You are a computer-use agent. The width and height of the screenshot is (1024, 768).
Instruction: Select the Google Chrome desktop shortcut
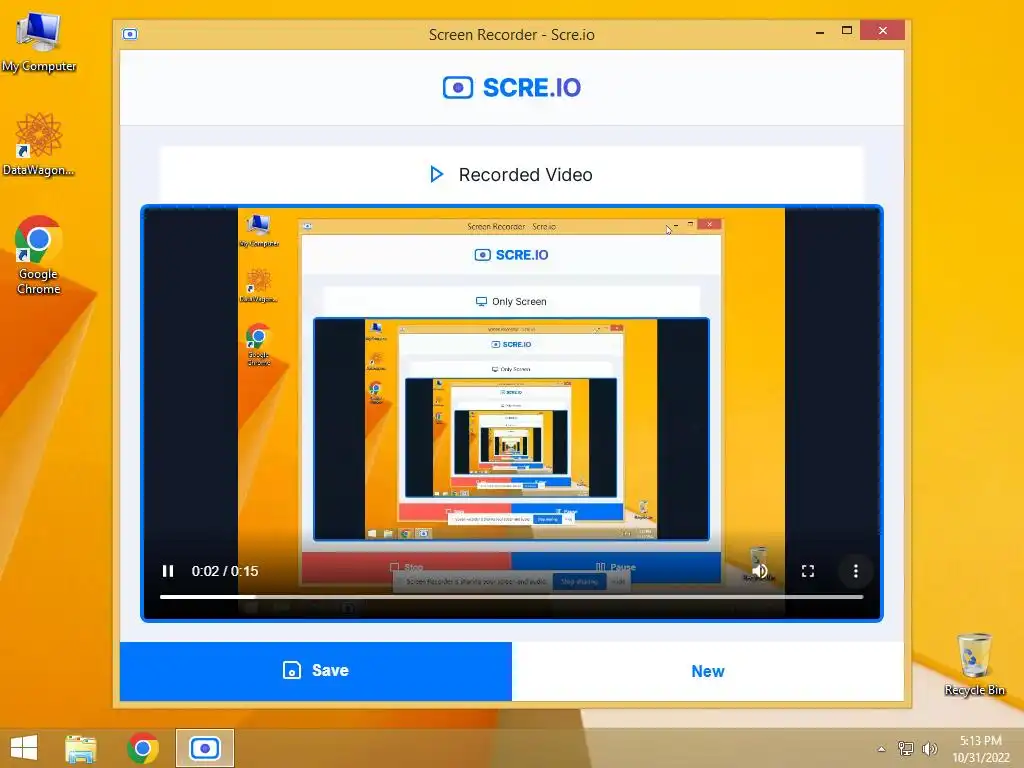(x=39, y=255)
